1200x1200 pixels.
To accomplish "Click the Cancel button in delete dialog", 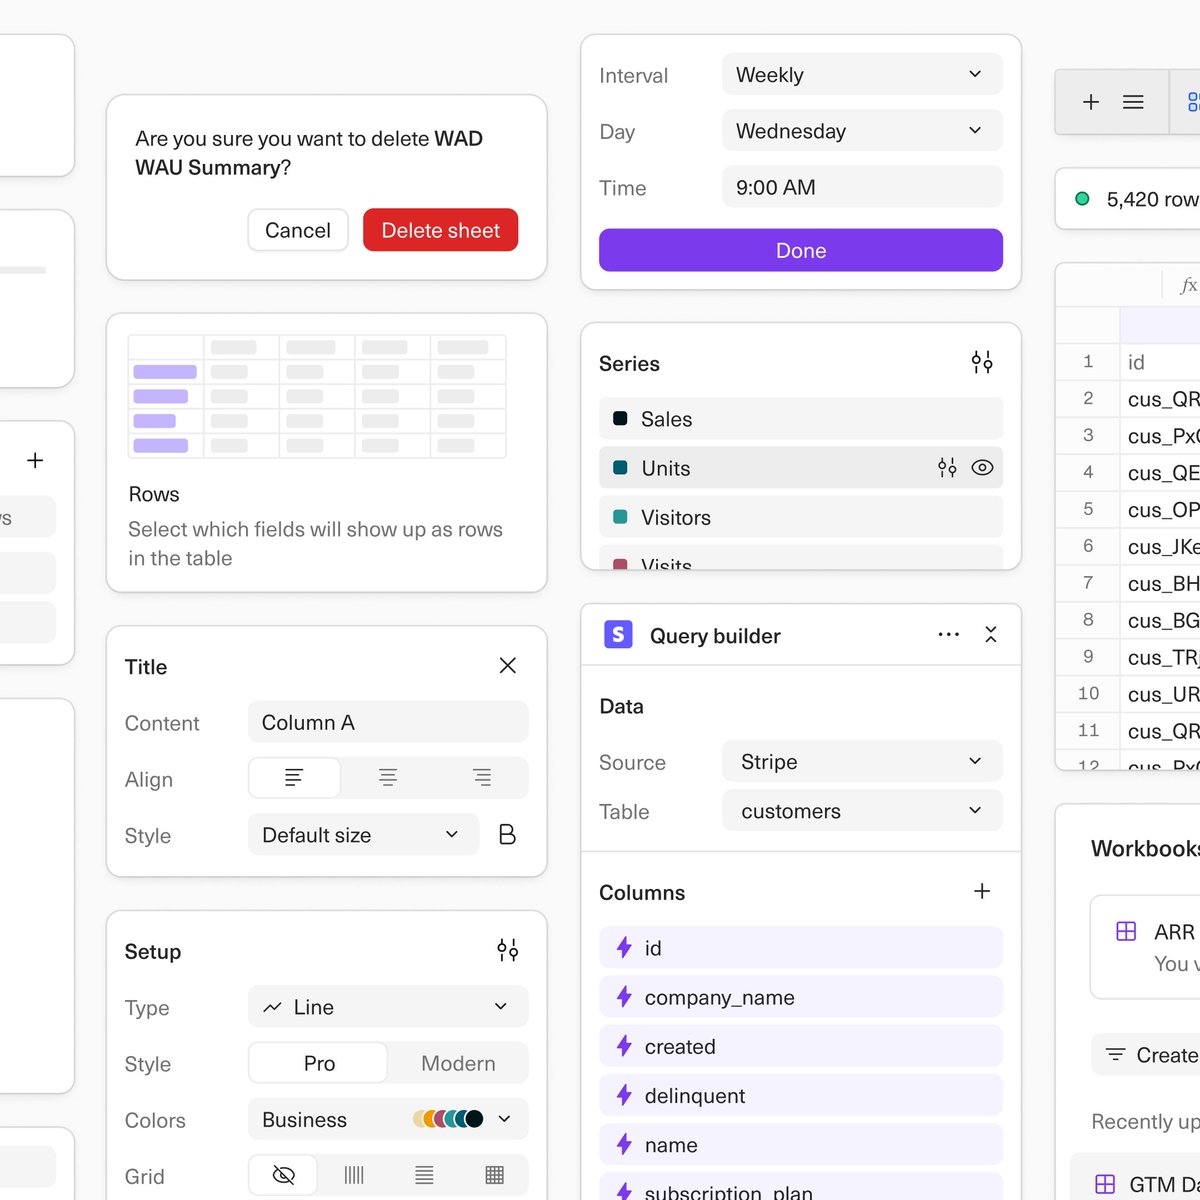I will click(298, 230).
